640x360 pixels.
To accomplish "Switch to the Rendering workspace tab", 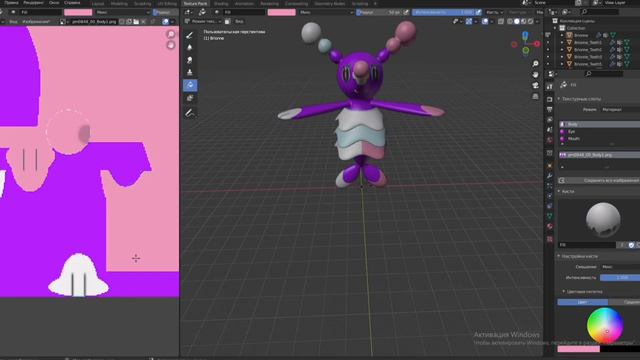I will pos(269,3).
